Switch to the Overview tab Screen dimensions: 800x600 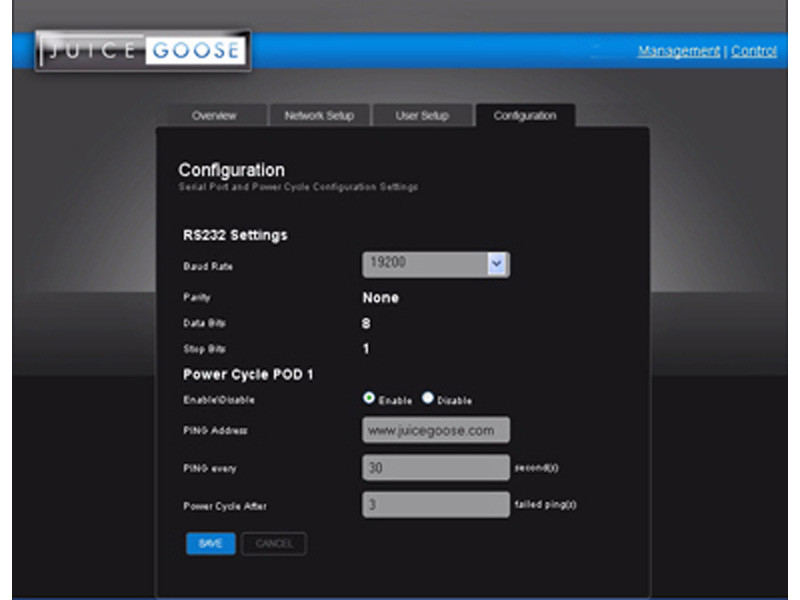(214, 116)
